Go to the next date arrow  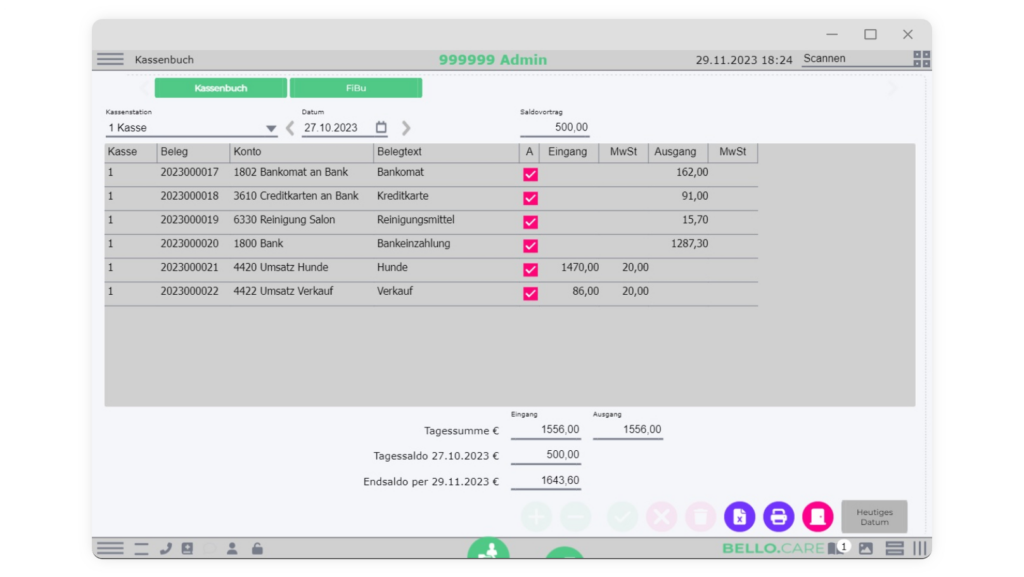pyautogui.click(x=406, y=128)
